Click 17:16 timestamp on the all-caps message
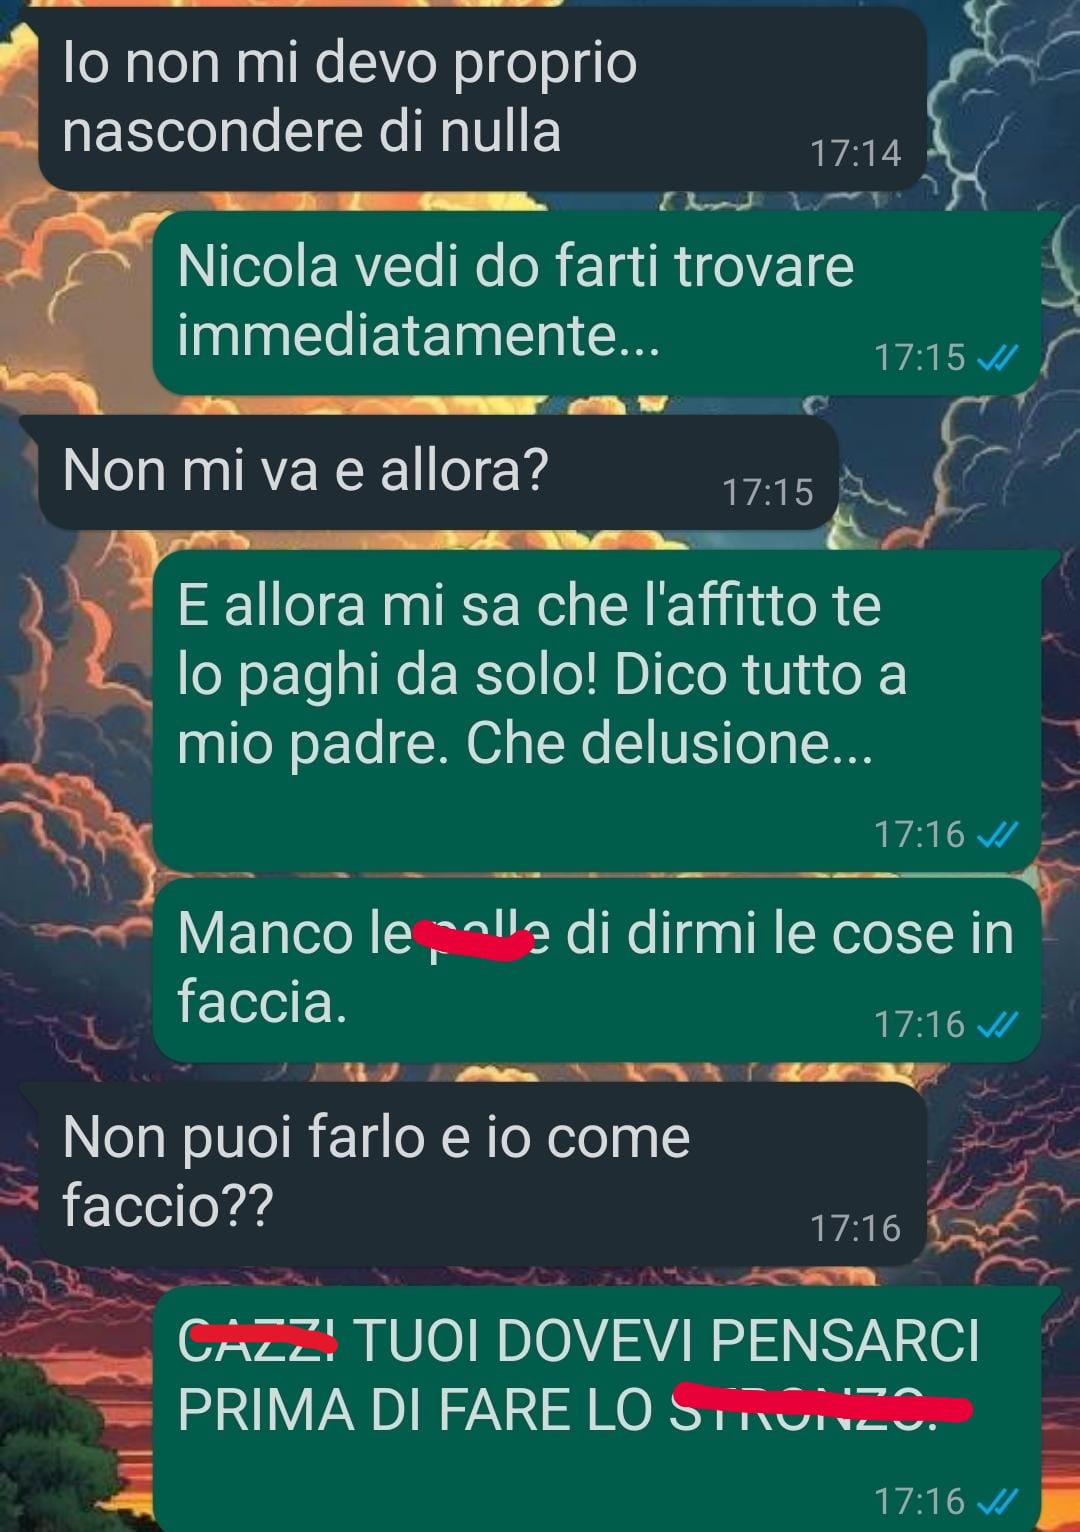 point(920,1501)
